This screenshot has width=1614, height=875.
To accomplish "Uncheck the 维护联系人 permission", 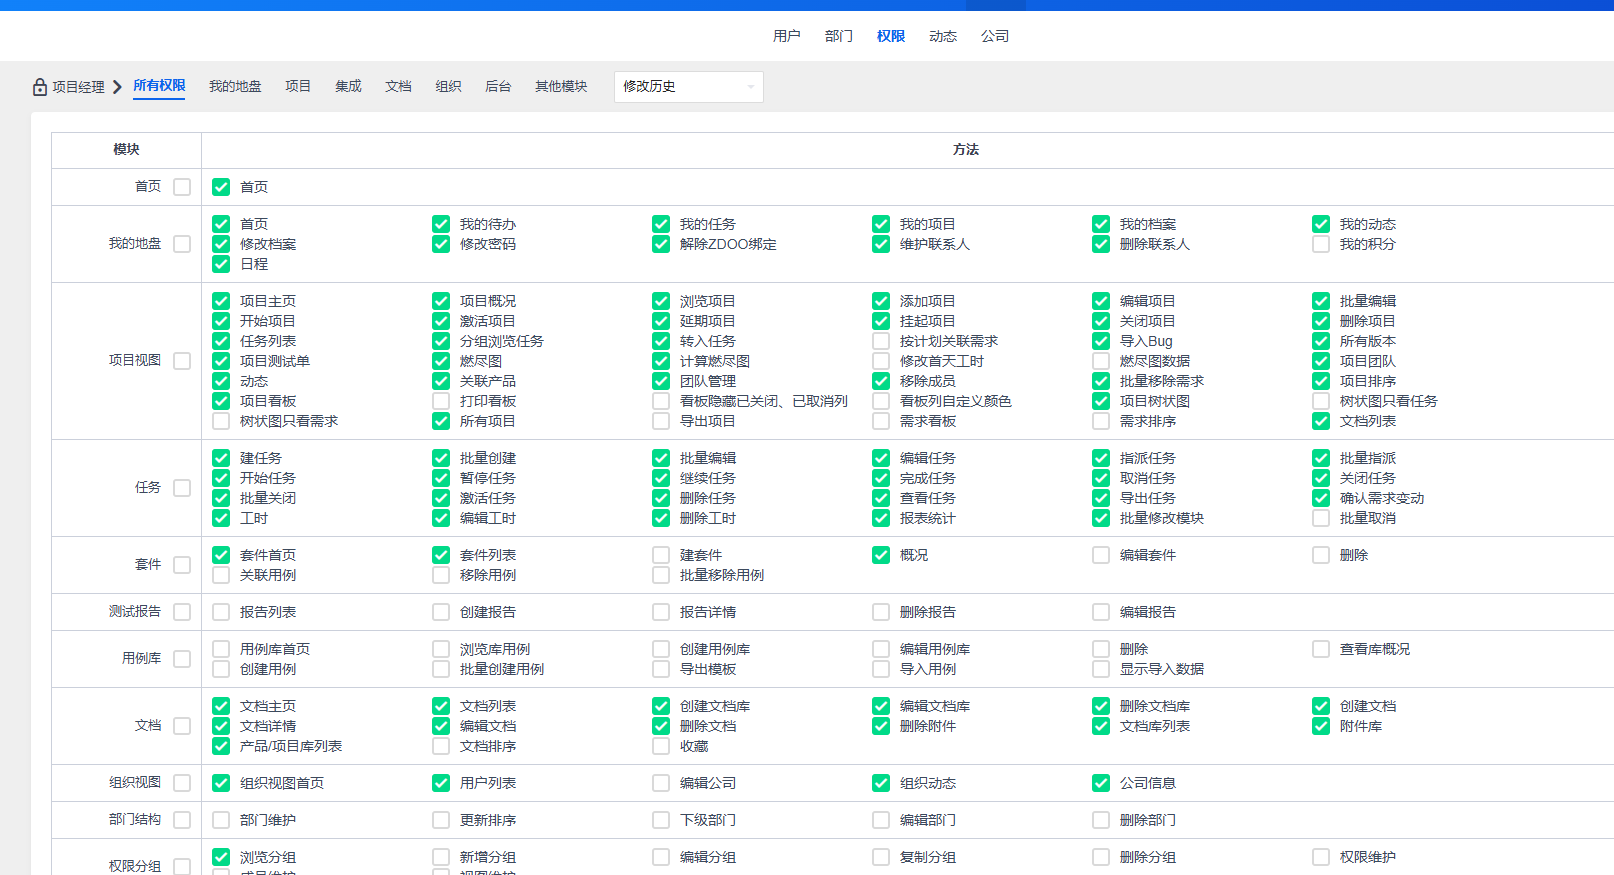I will tap(881, 244).
